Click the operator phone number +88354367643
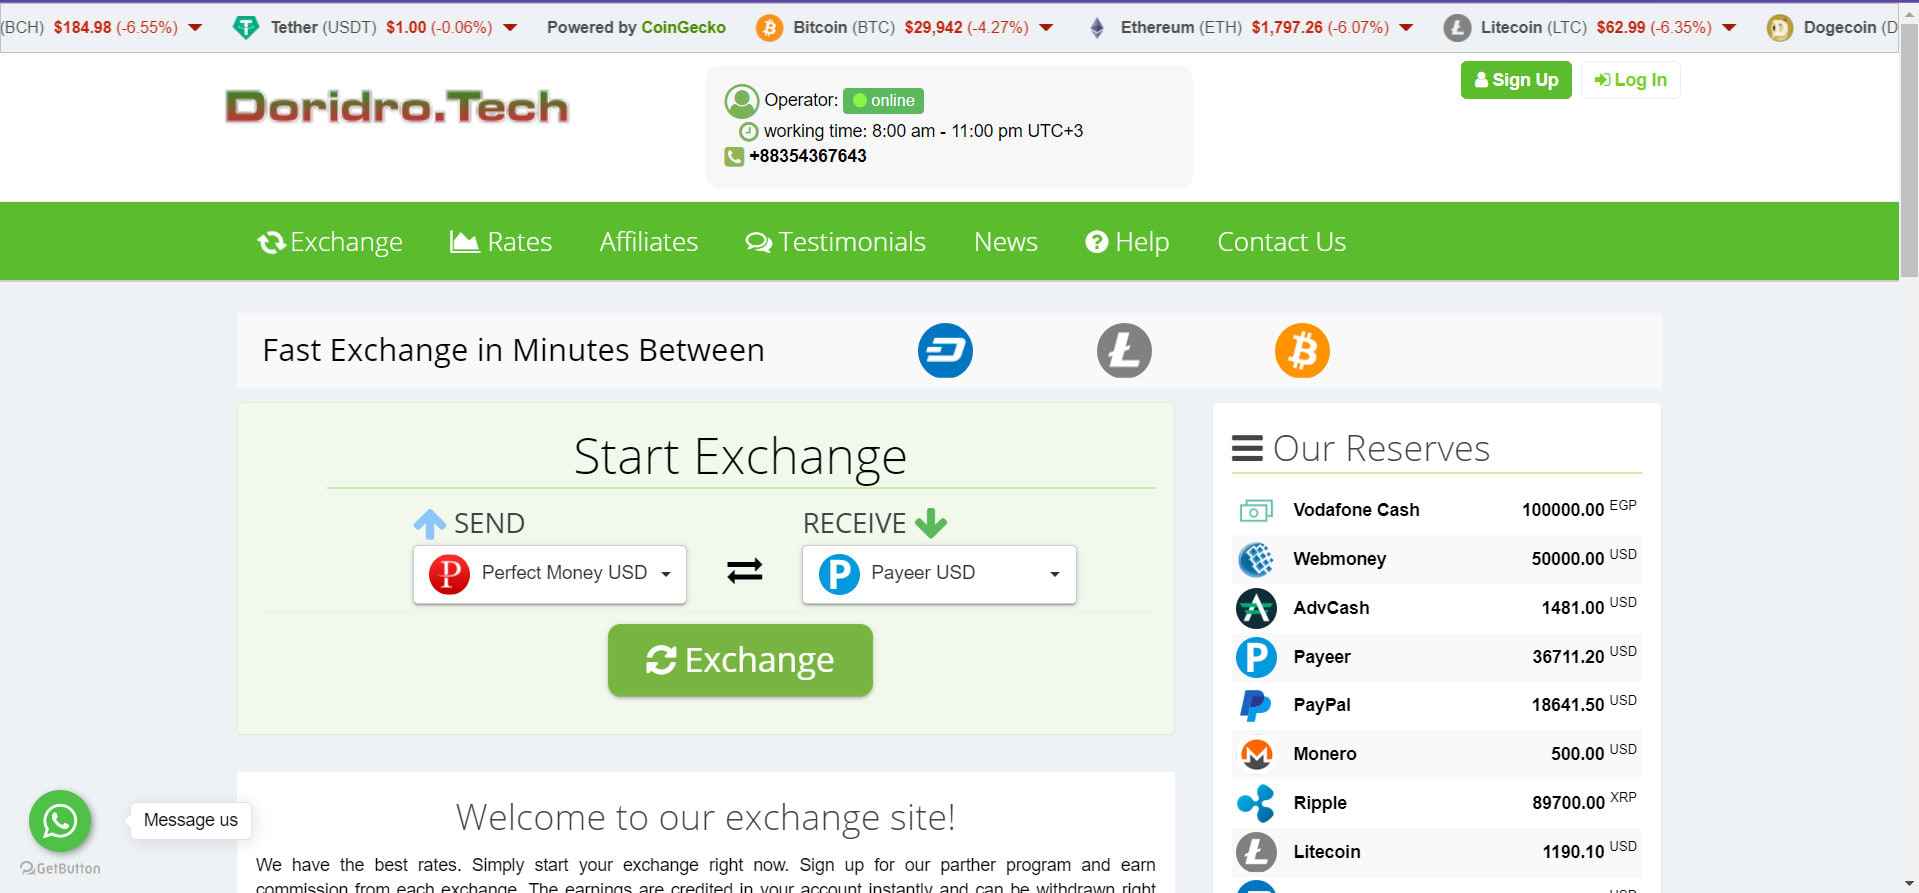This screenshot has width=1919, height=893. click(808, 156)
